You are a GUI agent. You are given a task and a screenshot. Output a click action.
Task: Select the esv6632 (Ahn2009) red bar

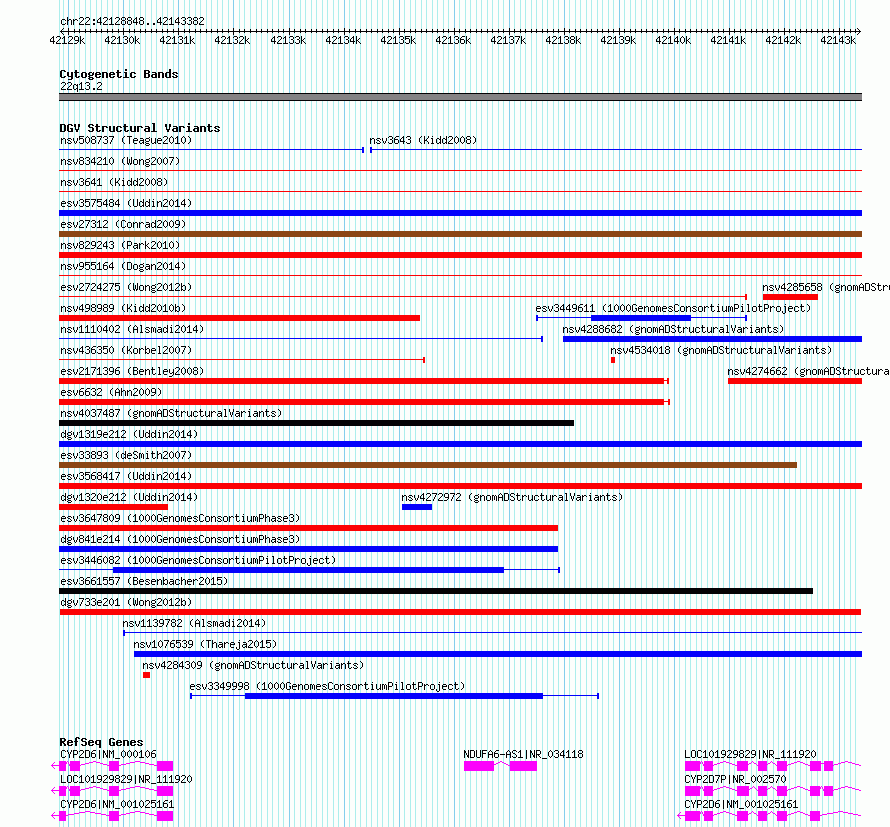362,402
